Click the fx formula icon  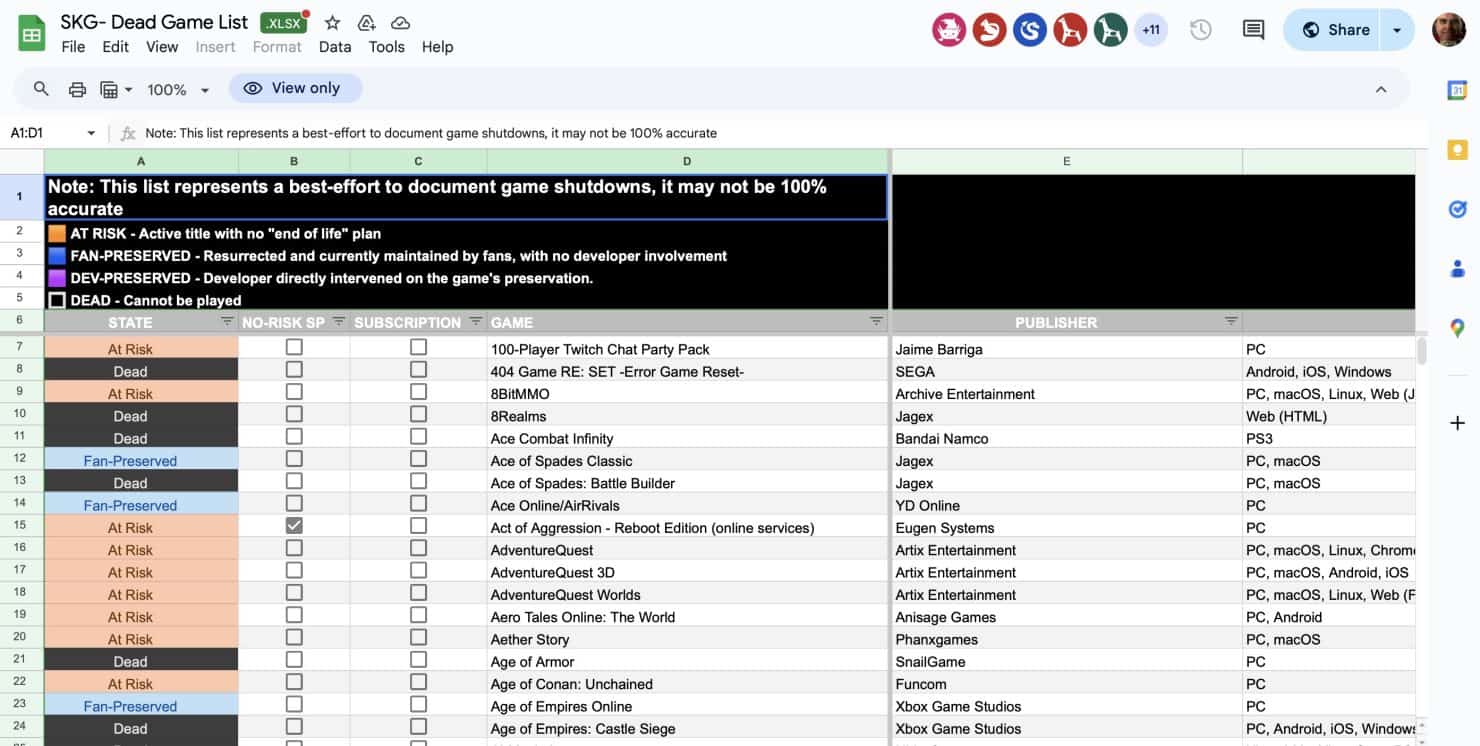click(128, 133)
